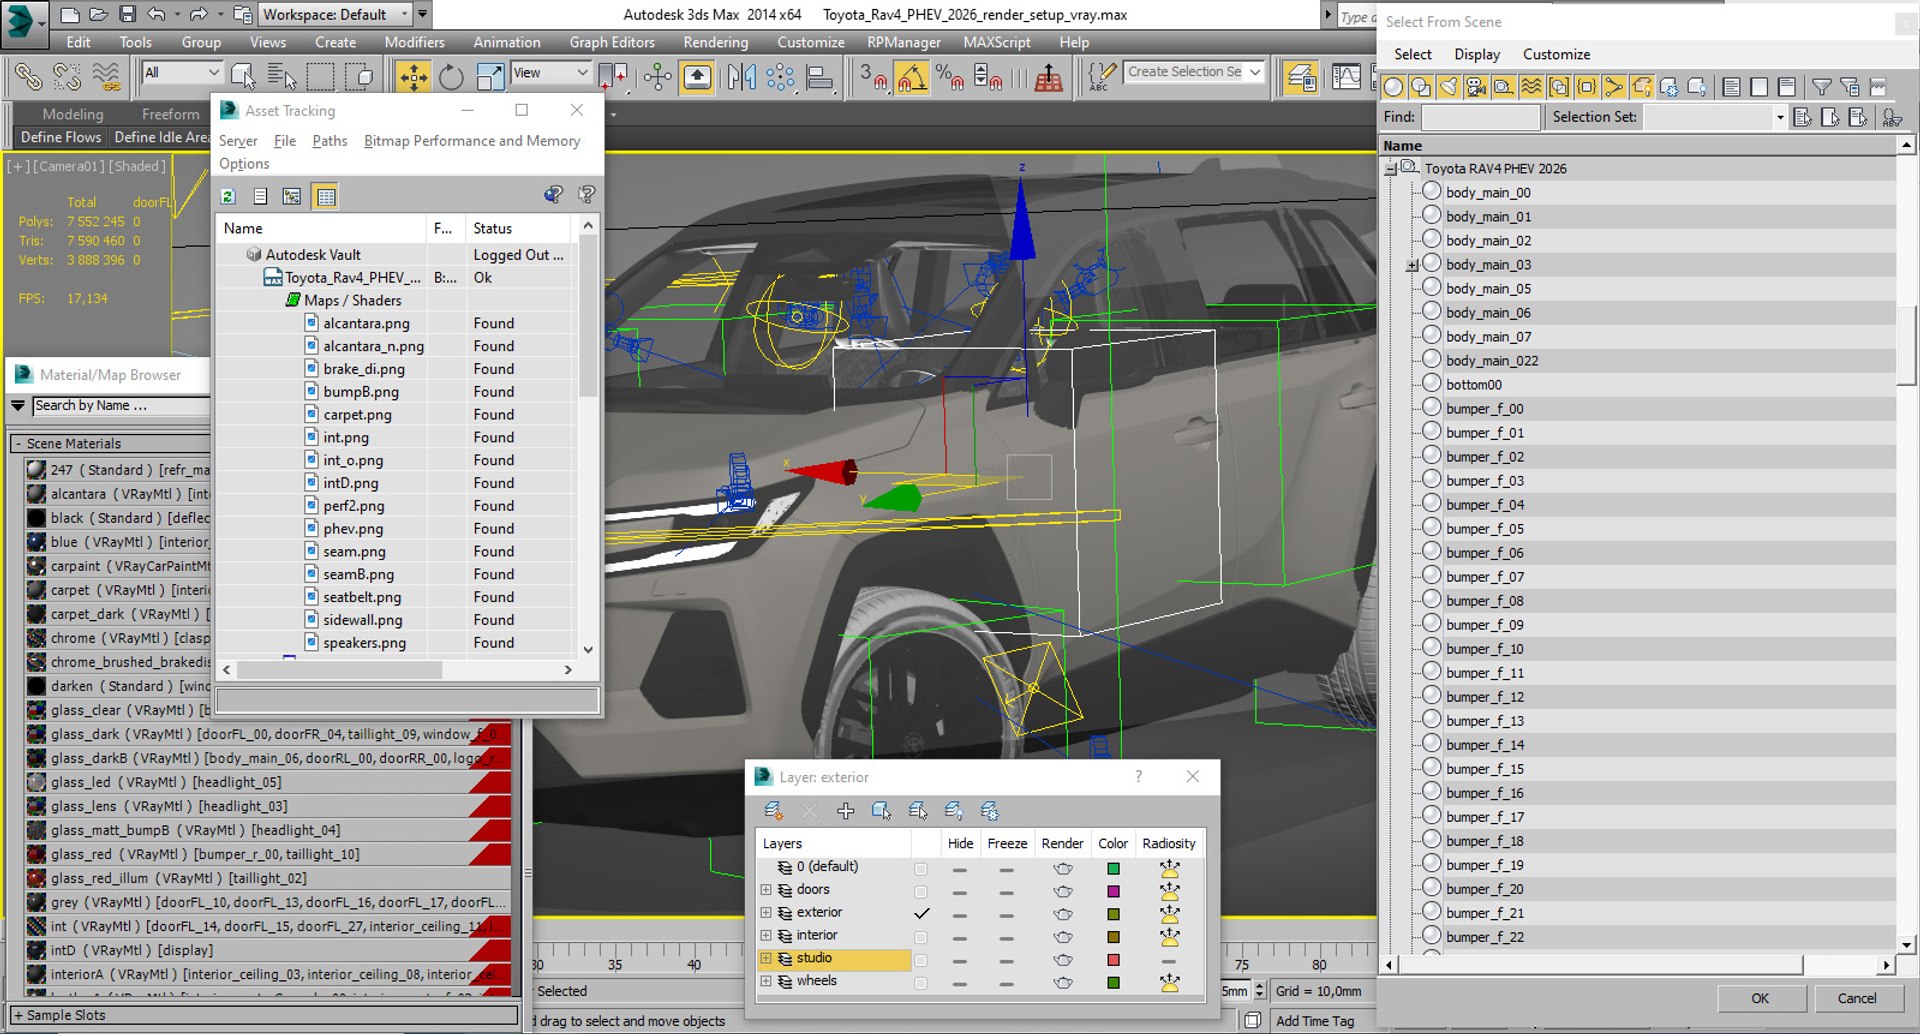The image size is (1920, 1034).
Task: Toggle Freeze for the wheels layer
Action: pos(1006,983)
